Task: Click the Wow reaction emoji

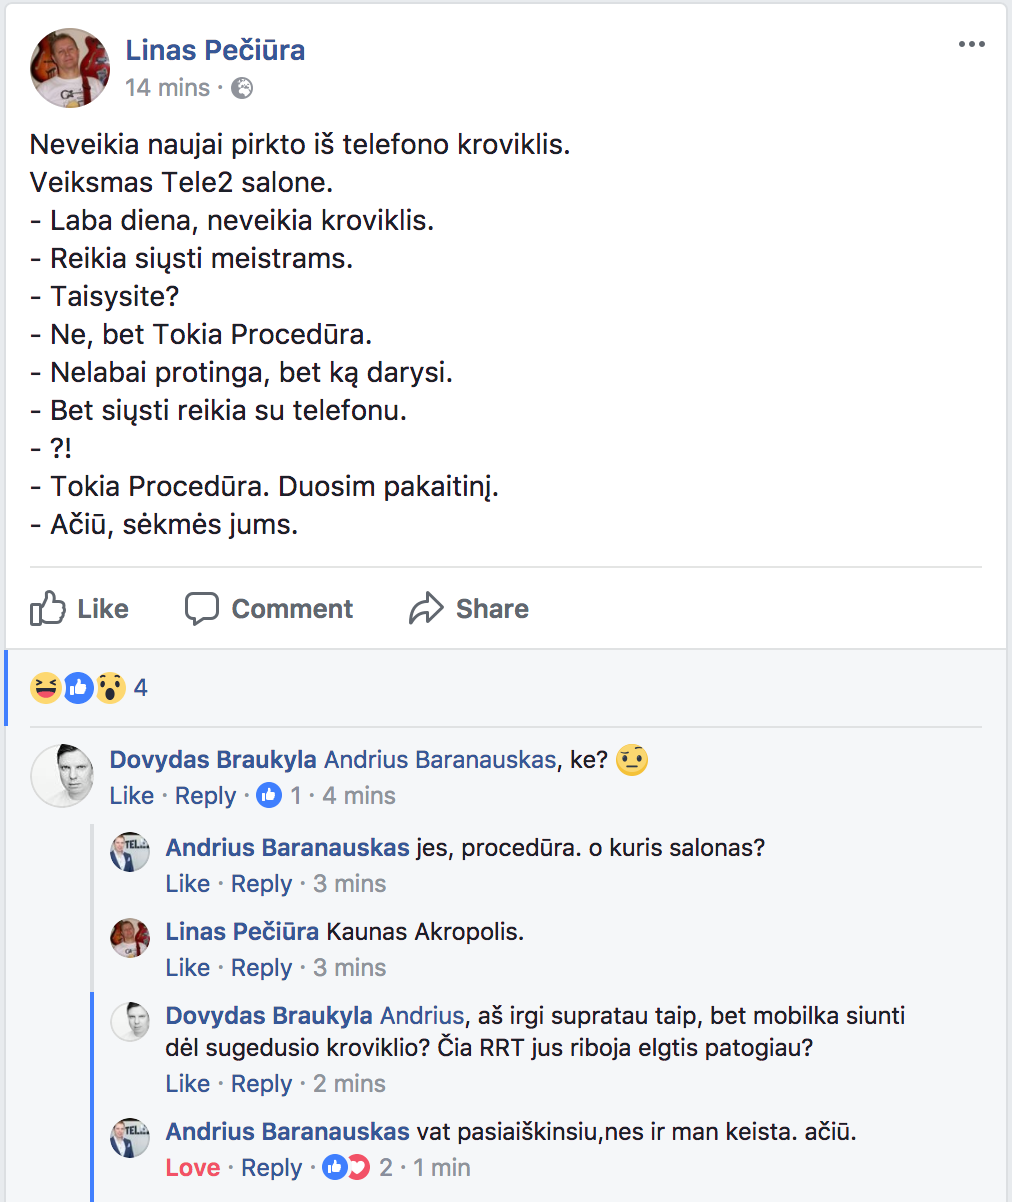Action: [110, 687]
